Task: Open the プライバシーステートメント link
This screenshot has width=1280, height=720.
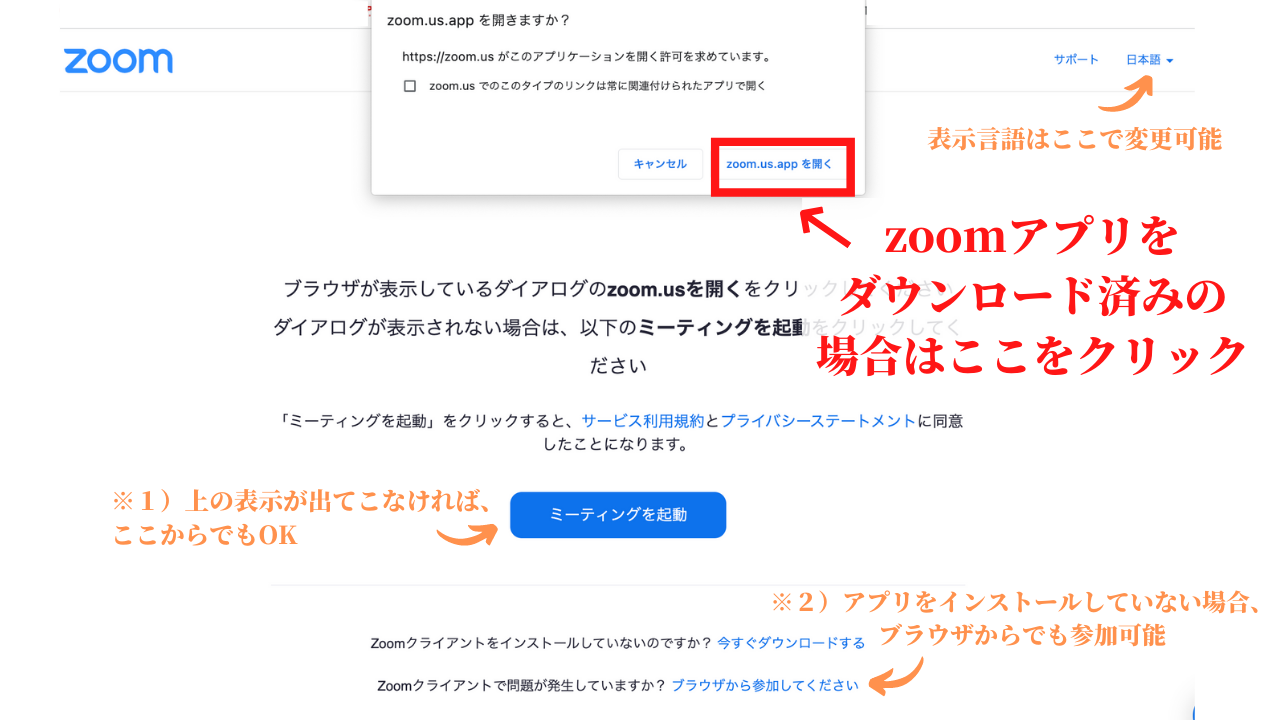Action: pyautogui.click(x=817, y=421)
